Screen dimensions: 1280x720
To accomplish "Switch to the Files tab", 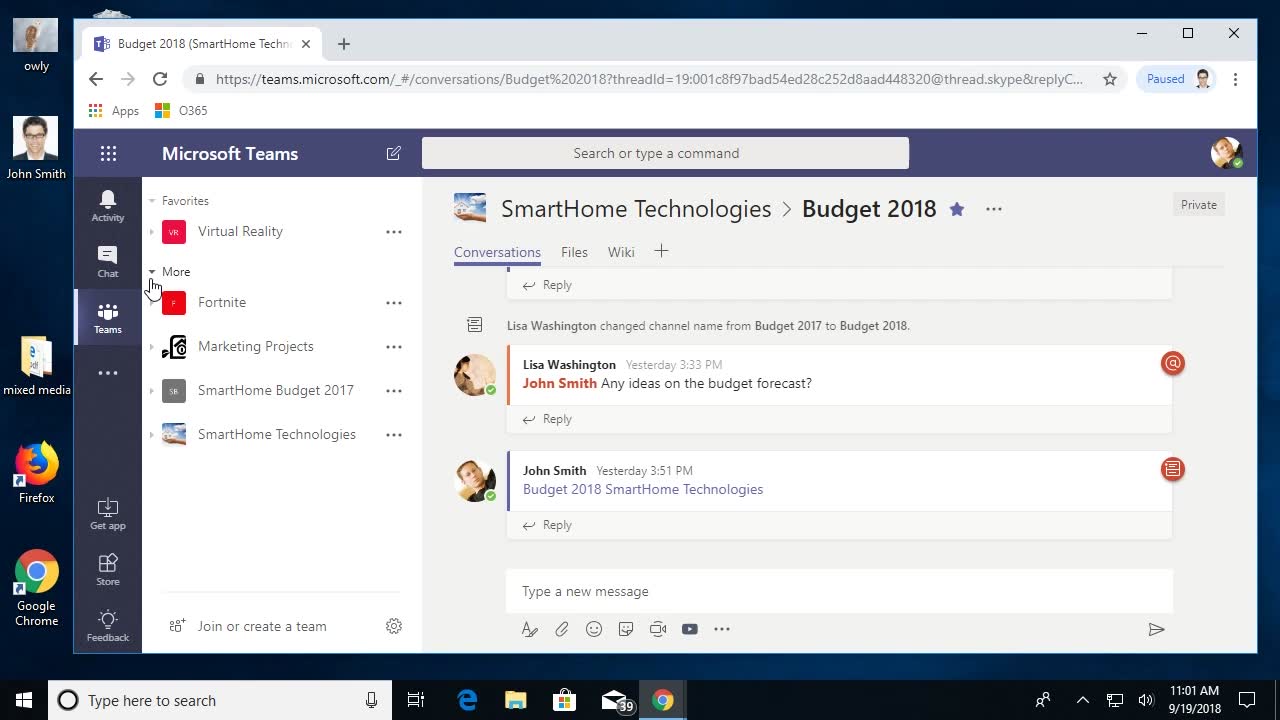I will (574, 252).
